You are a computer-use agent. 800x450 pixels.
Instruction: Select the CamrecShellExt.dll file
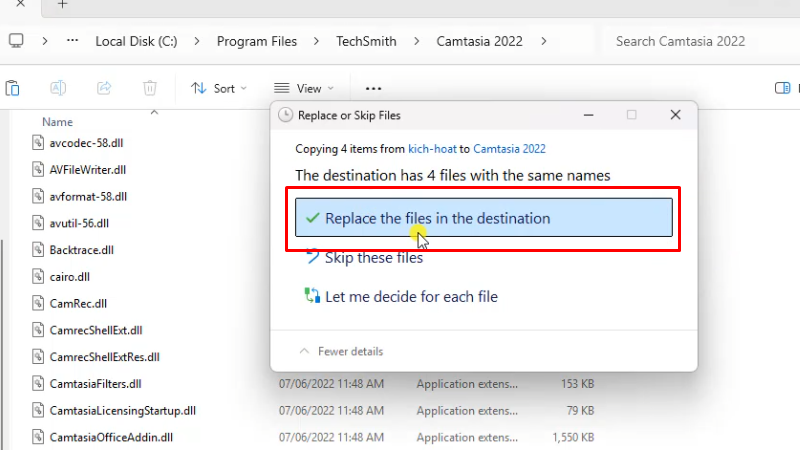click(x=96, y=330)
